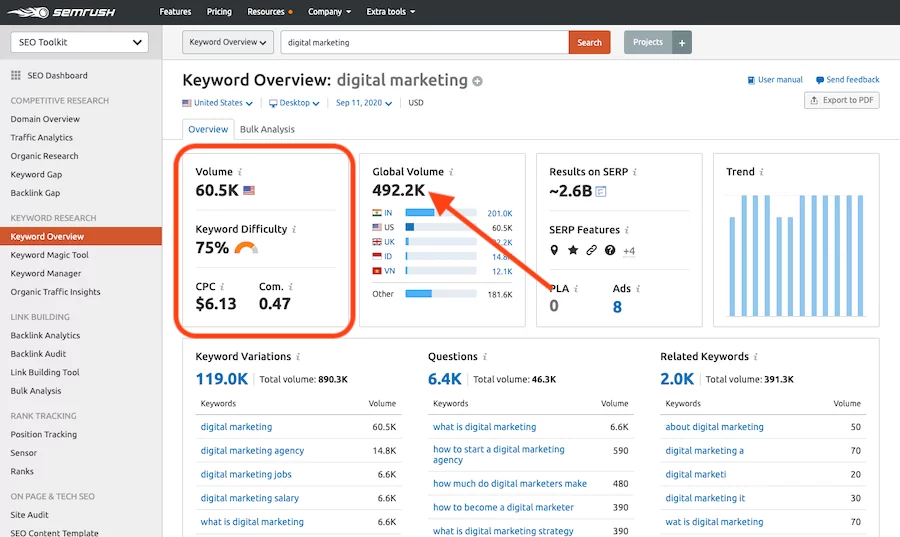900x537 pixels.
Task: Click the SEO Dashboard grid icon
Action: (x=15, y=75)
